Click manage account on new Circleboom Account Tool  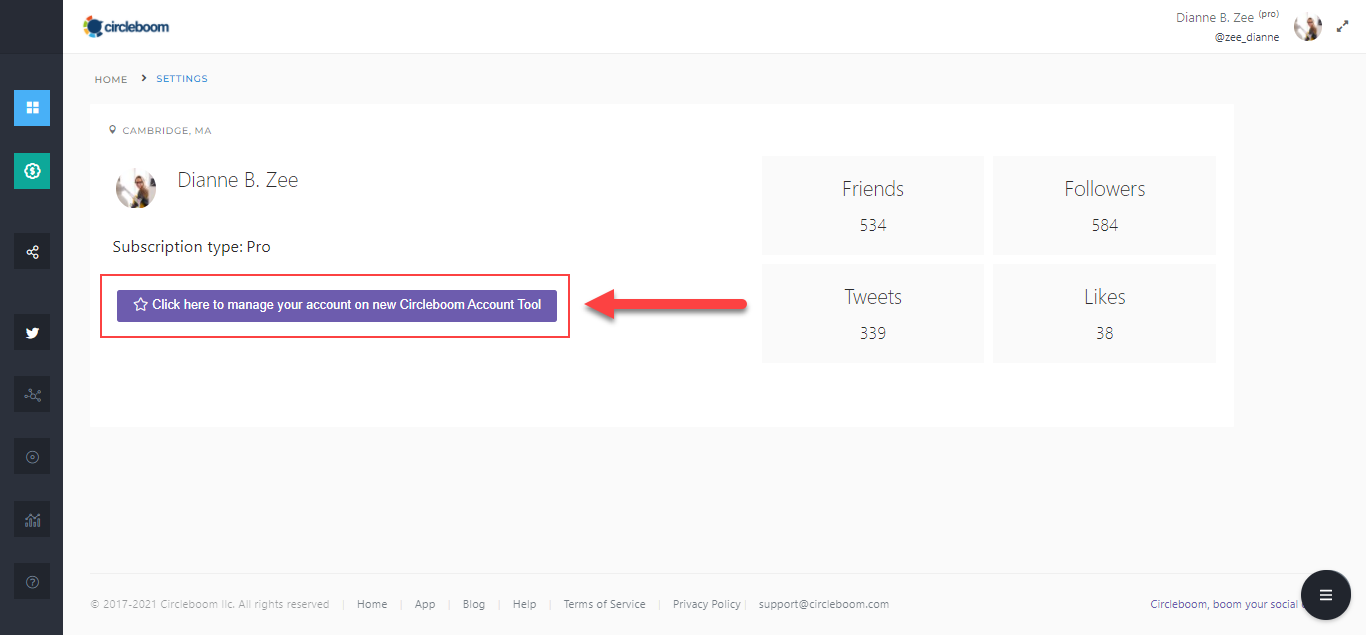click(x=337, y=305)
